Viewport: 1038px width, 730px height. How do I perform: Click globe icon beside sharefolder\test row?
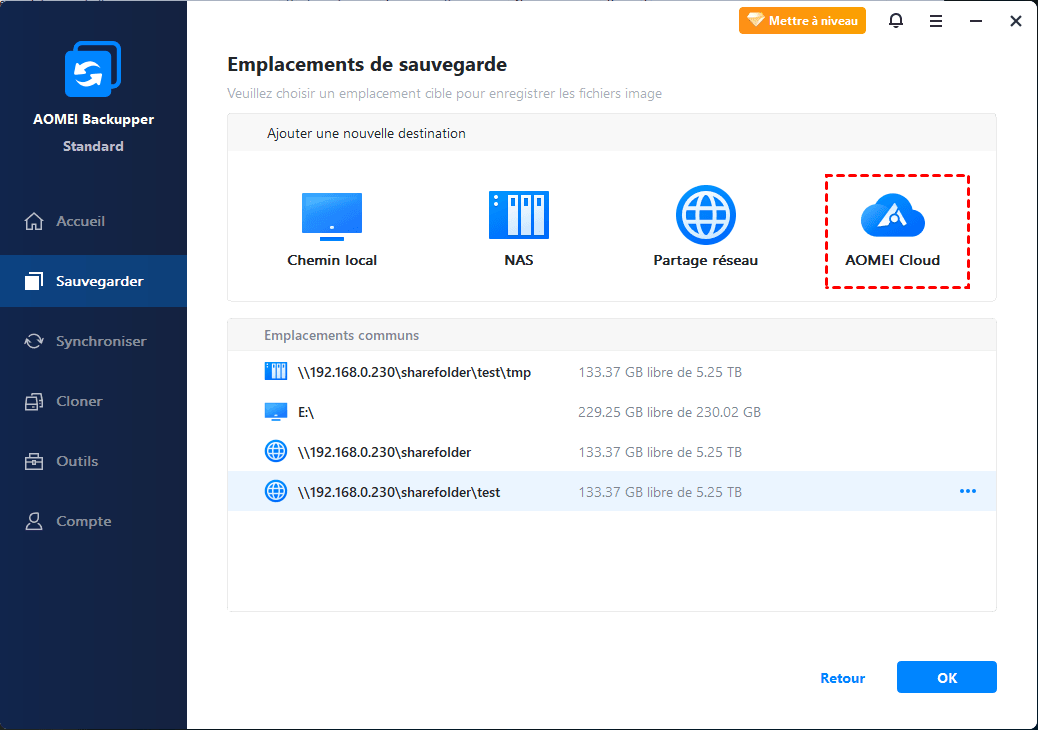tap(275, 491)
